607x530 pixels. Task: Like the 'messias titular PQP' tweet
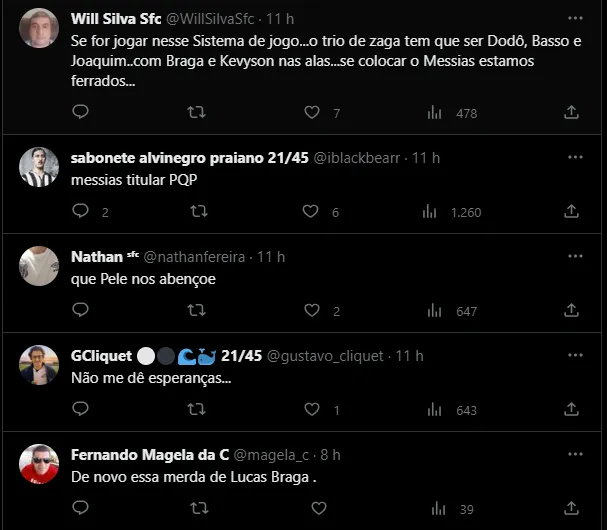pos(311,211)
